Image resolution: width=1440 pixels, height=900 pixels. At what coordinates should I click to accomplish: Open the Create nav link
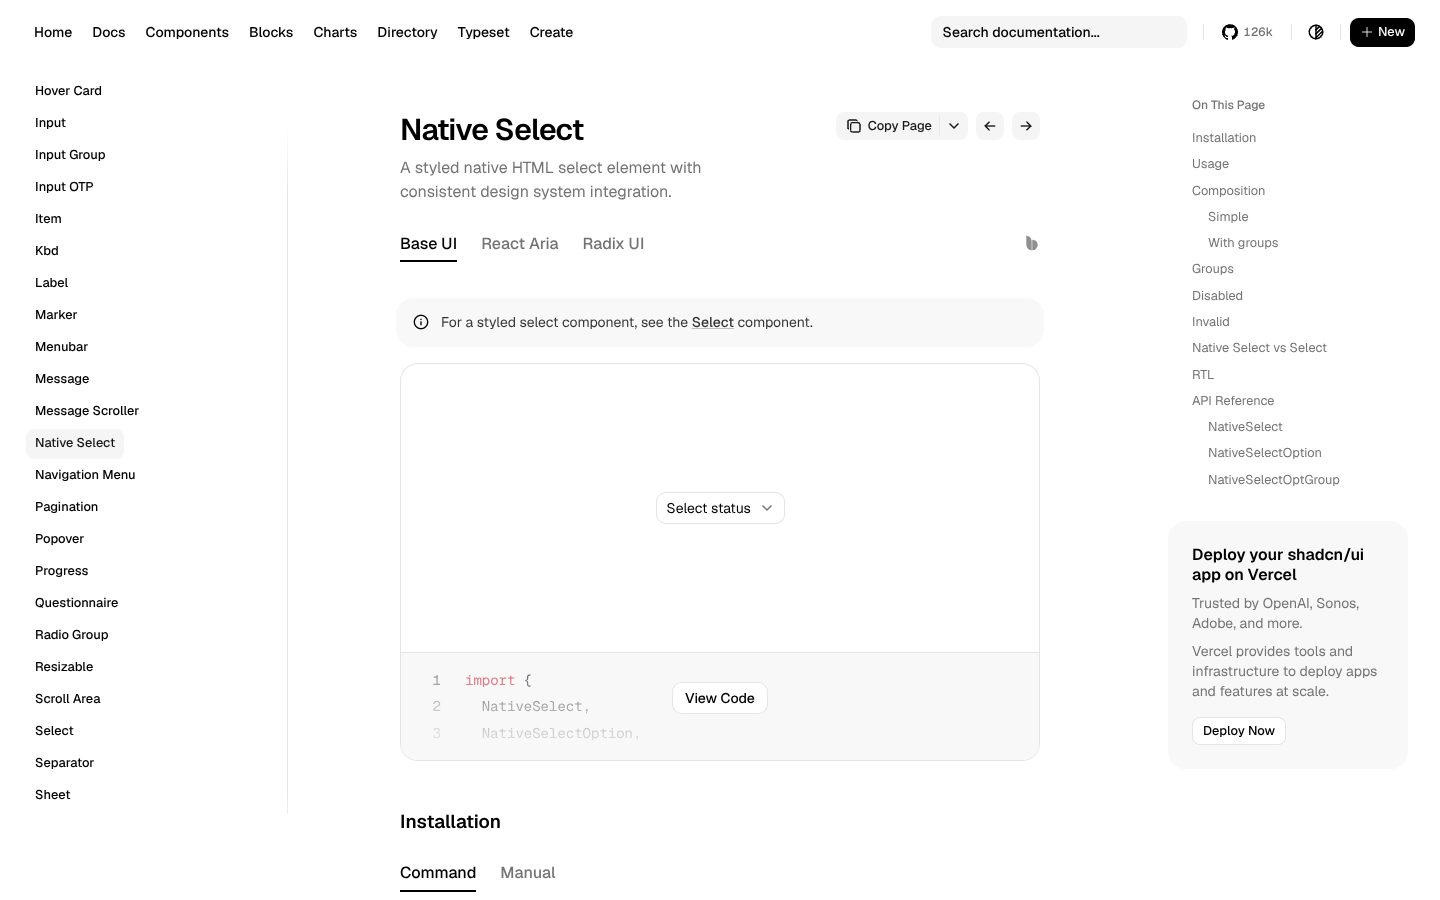551,32
